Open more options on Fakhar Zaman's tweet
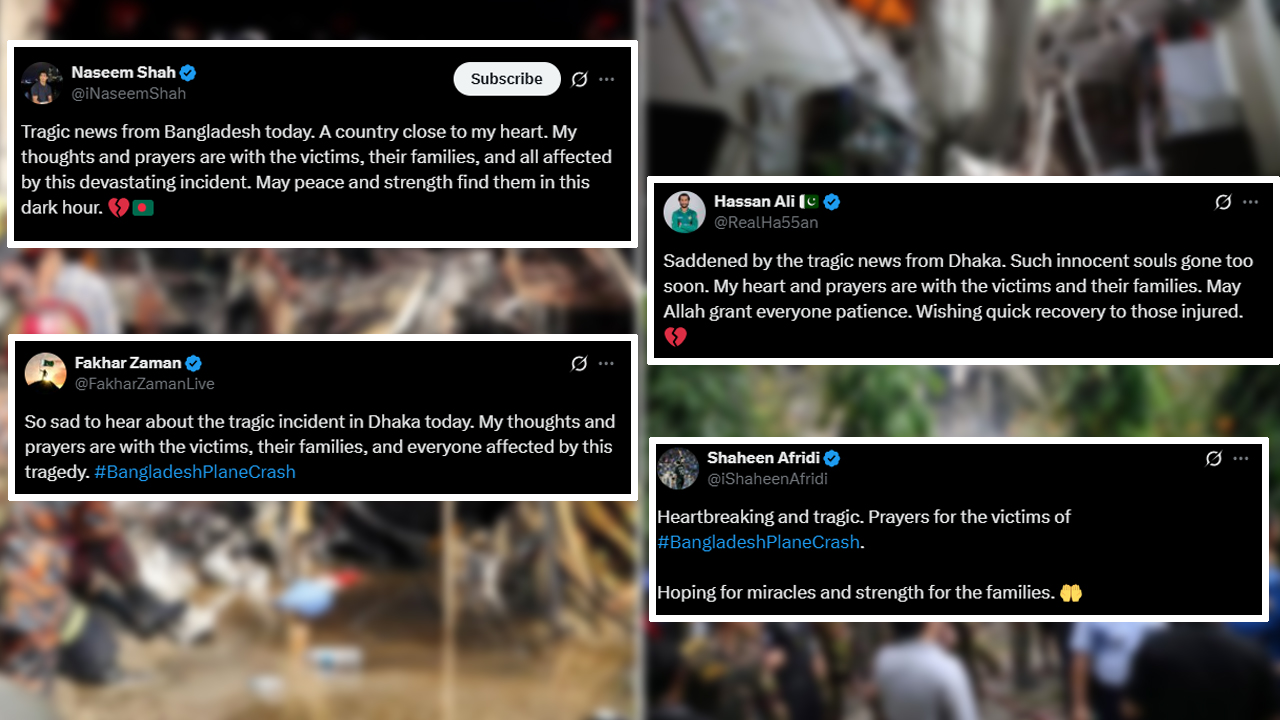 pyautogui.click(x=607, y=364)
